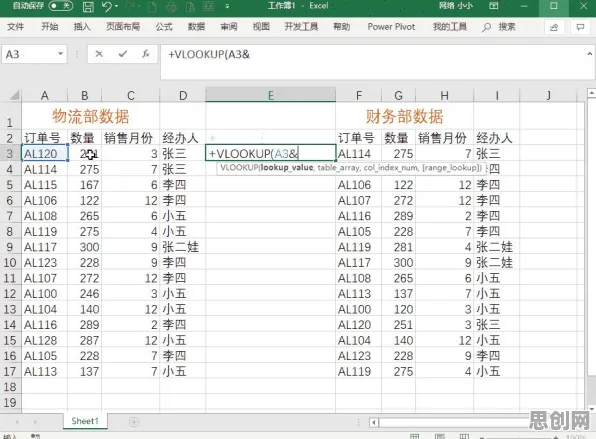Image resolution: width=596 pixels, height=439 pixels.
Task: Switch to the 插入 Insert tab
Action: click(x=82, y=27)
